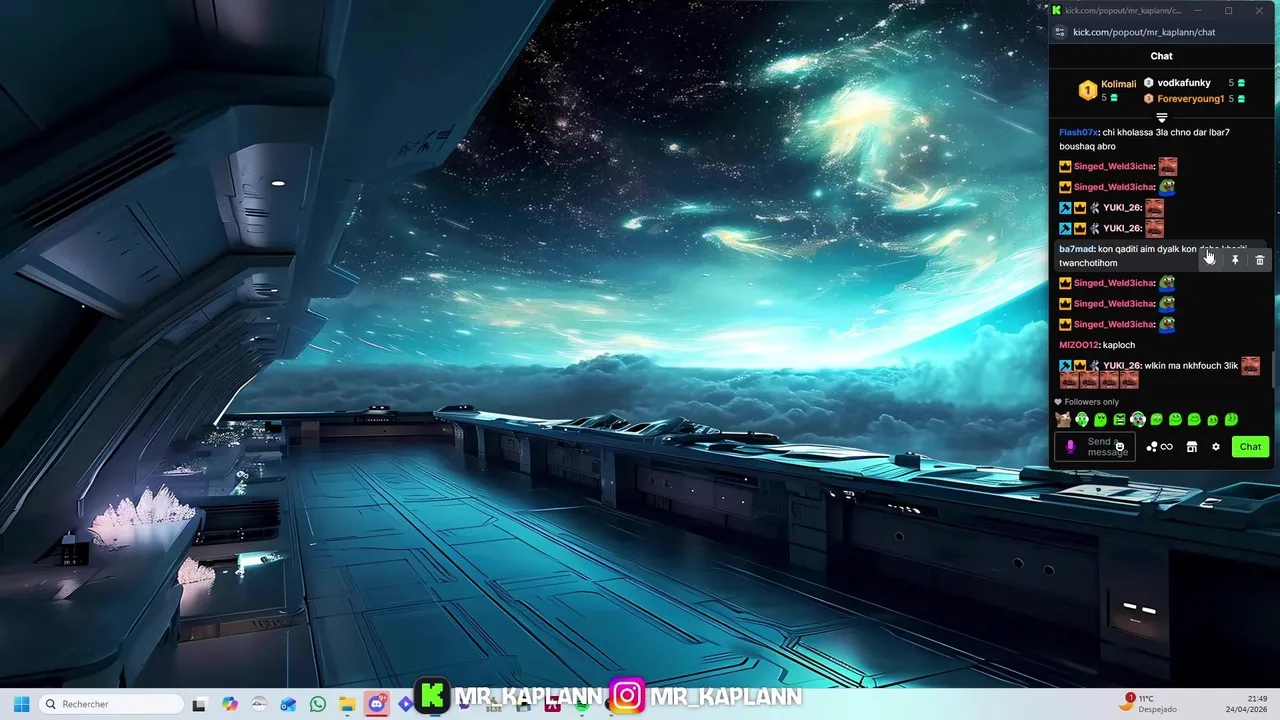Viewport: 1280px width, 720px height.
Task: Open the Windows Start menu
Action: tap(21, 704)
